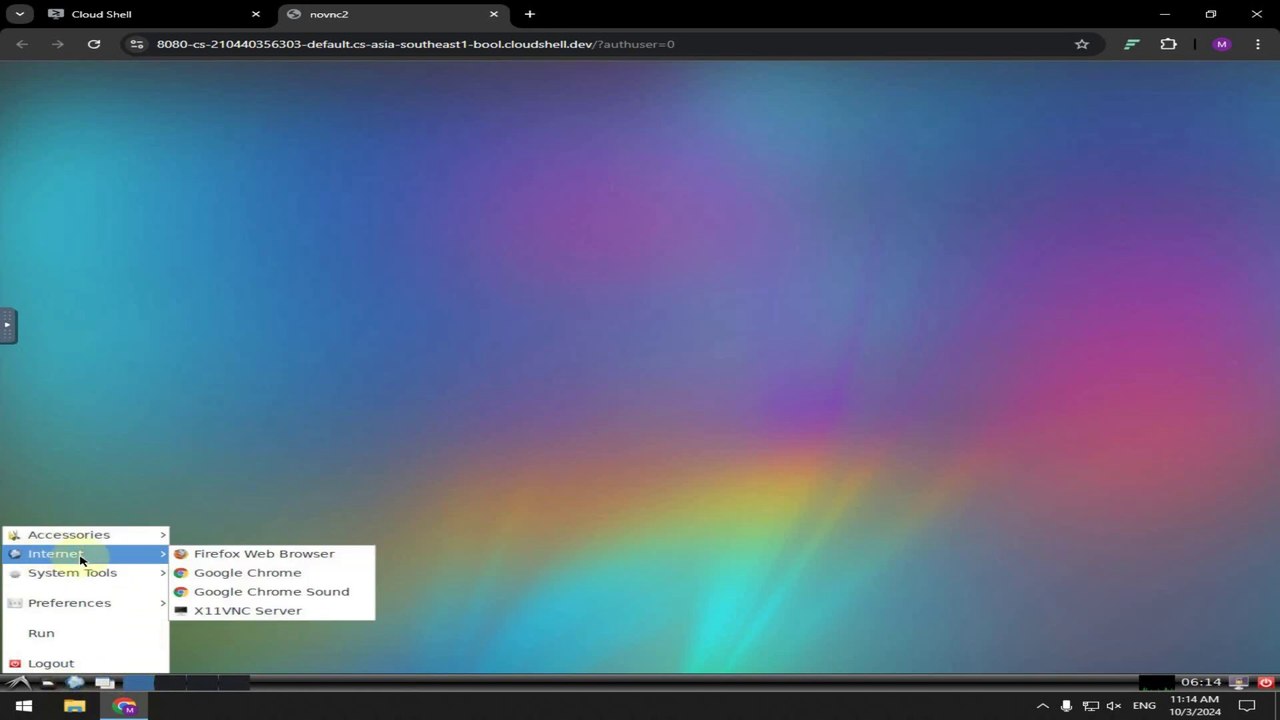Open Chrome's three-dot menu

[x=1257, y=44]
